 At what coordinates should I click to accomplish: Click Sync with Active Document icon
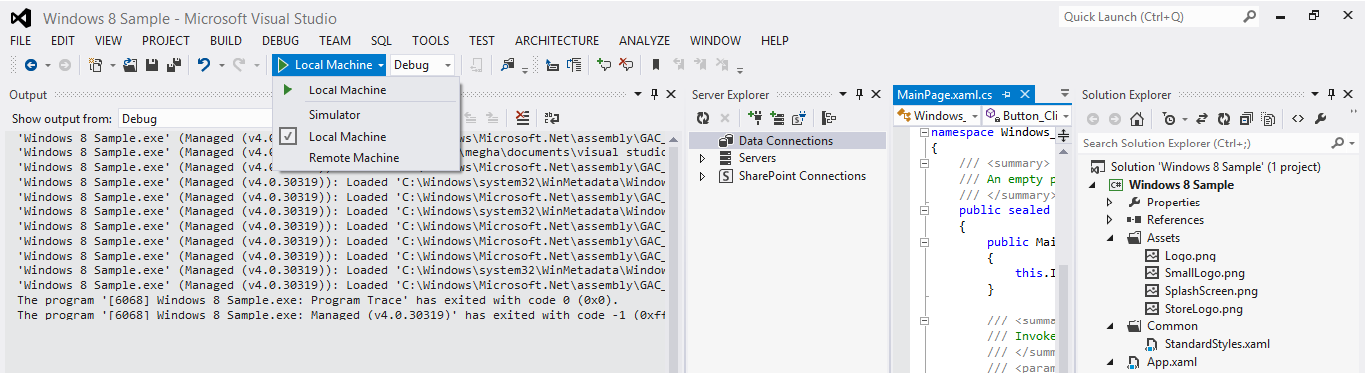coord(1202,118)
